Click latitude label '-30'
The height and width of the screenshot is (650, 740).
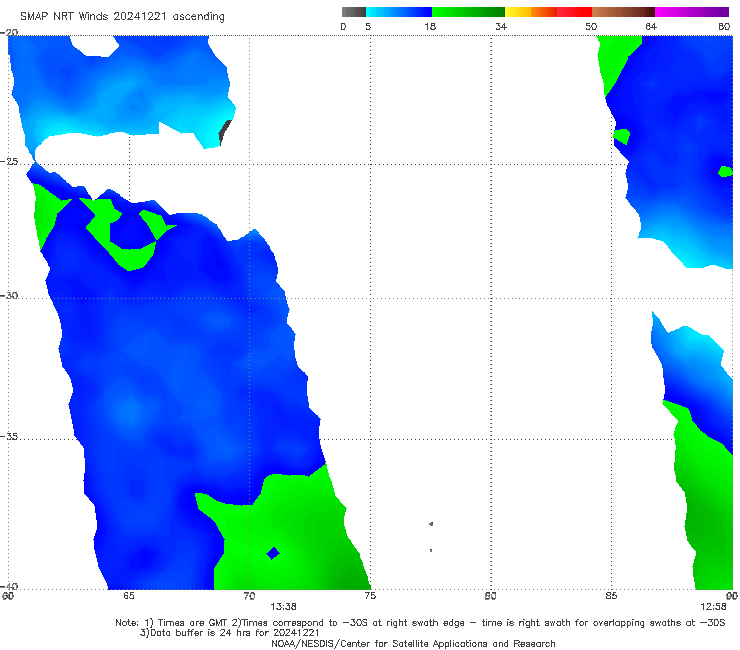tap(9, 295)
